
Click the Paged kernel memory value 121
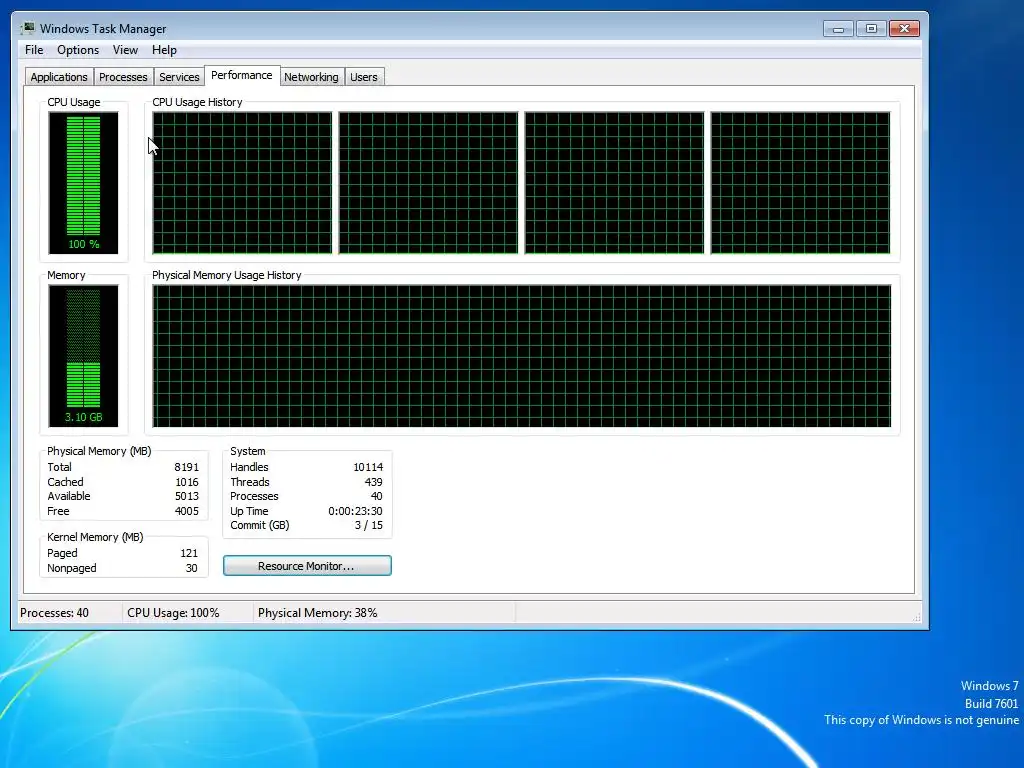[x=189, y=553]
